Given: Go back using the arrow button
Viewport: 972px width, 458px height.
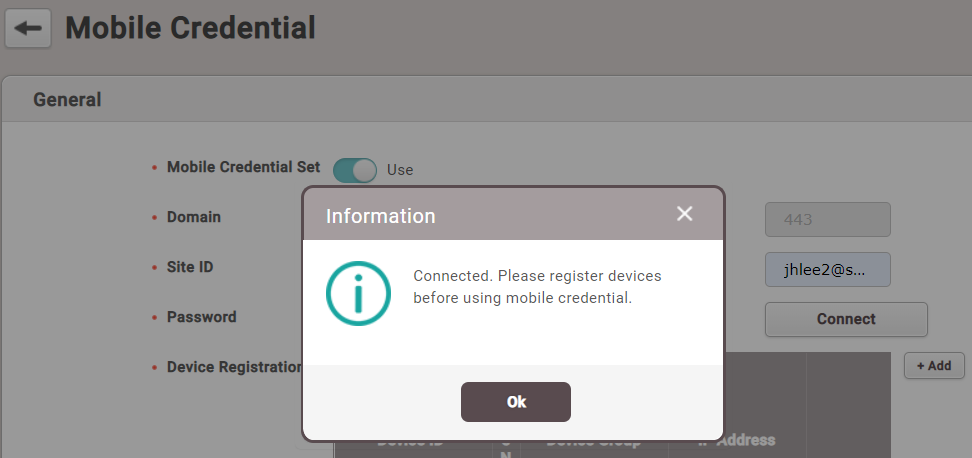Looking at the screenshot, I should point(28,28).
